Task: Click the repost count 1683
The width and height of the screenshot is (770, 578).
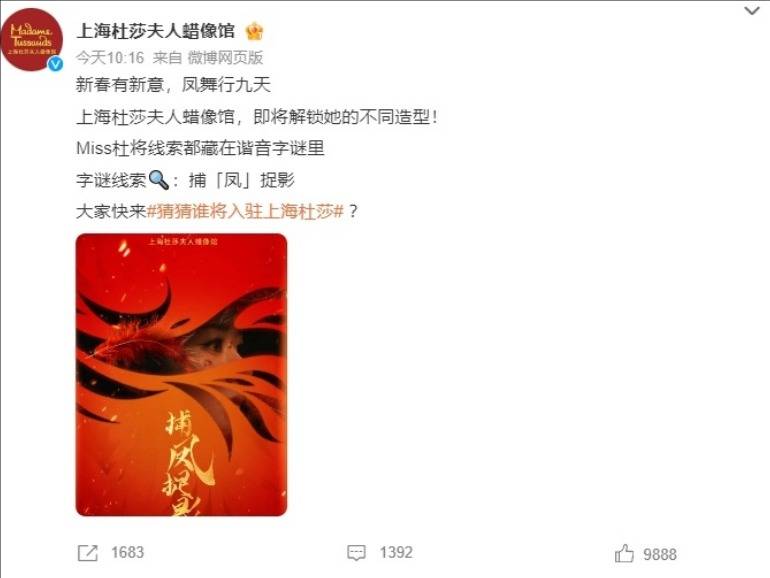Action: 128,552
